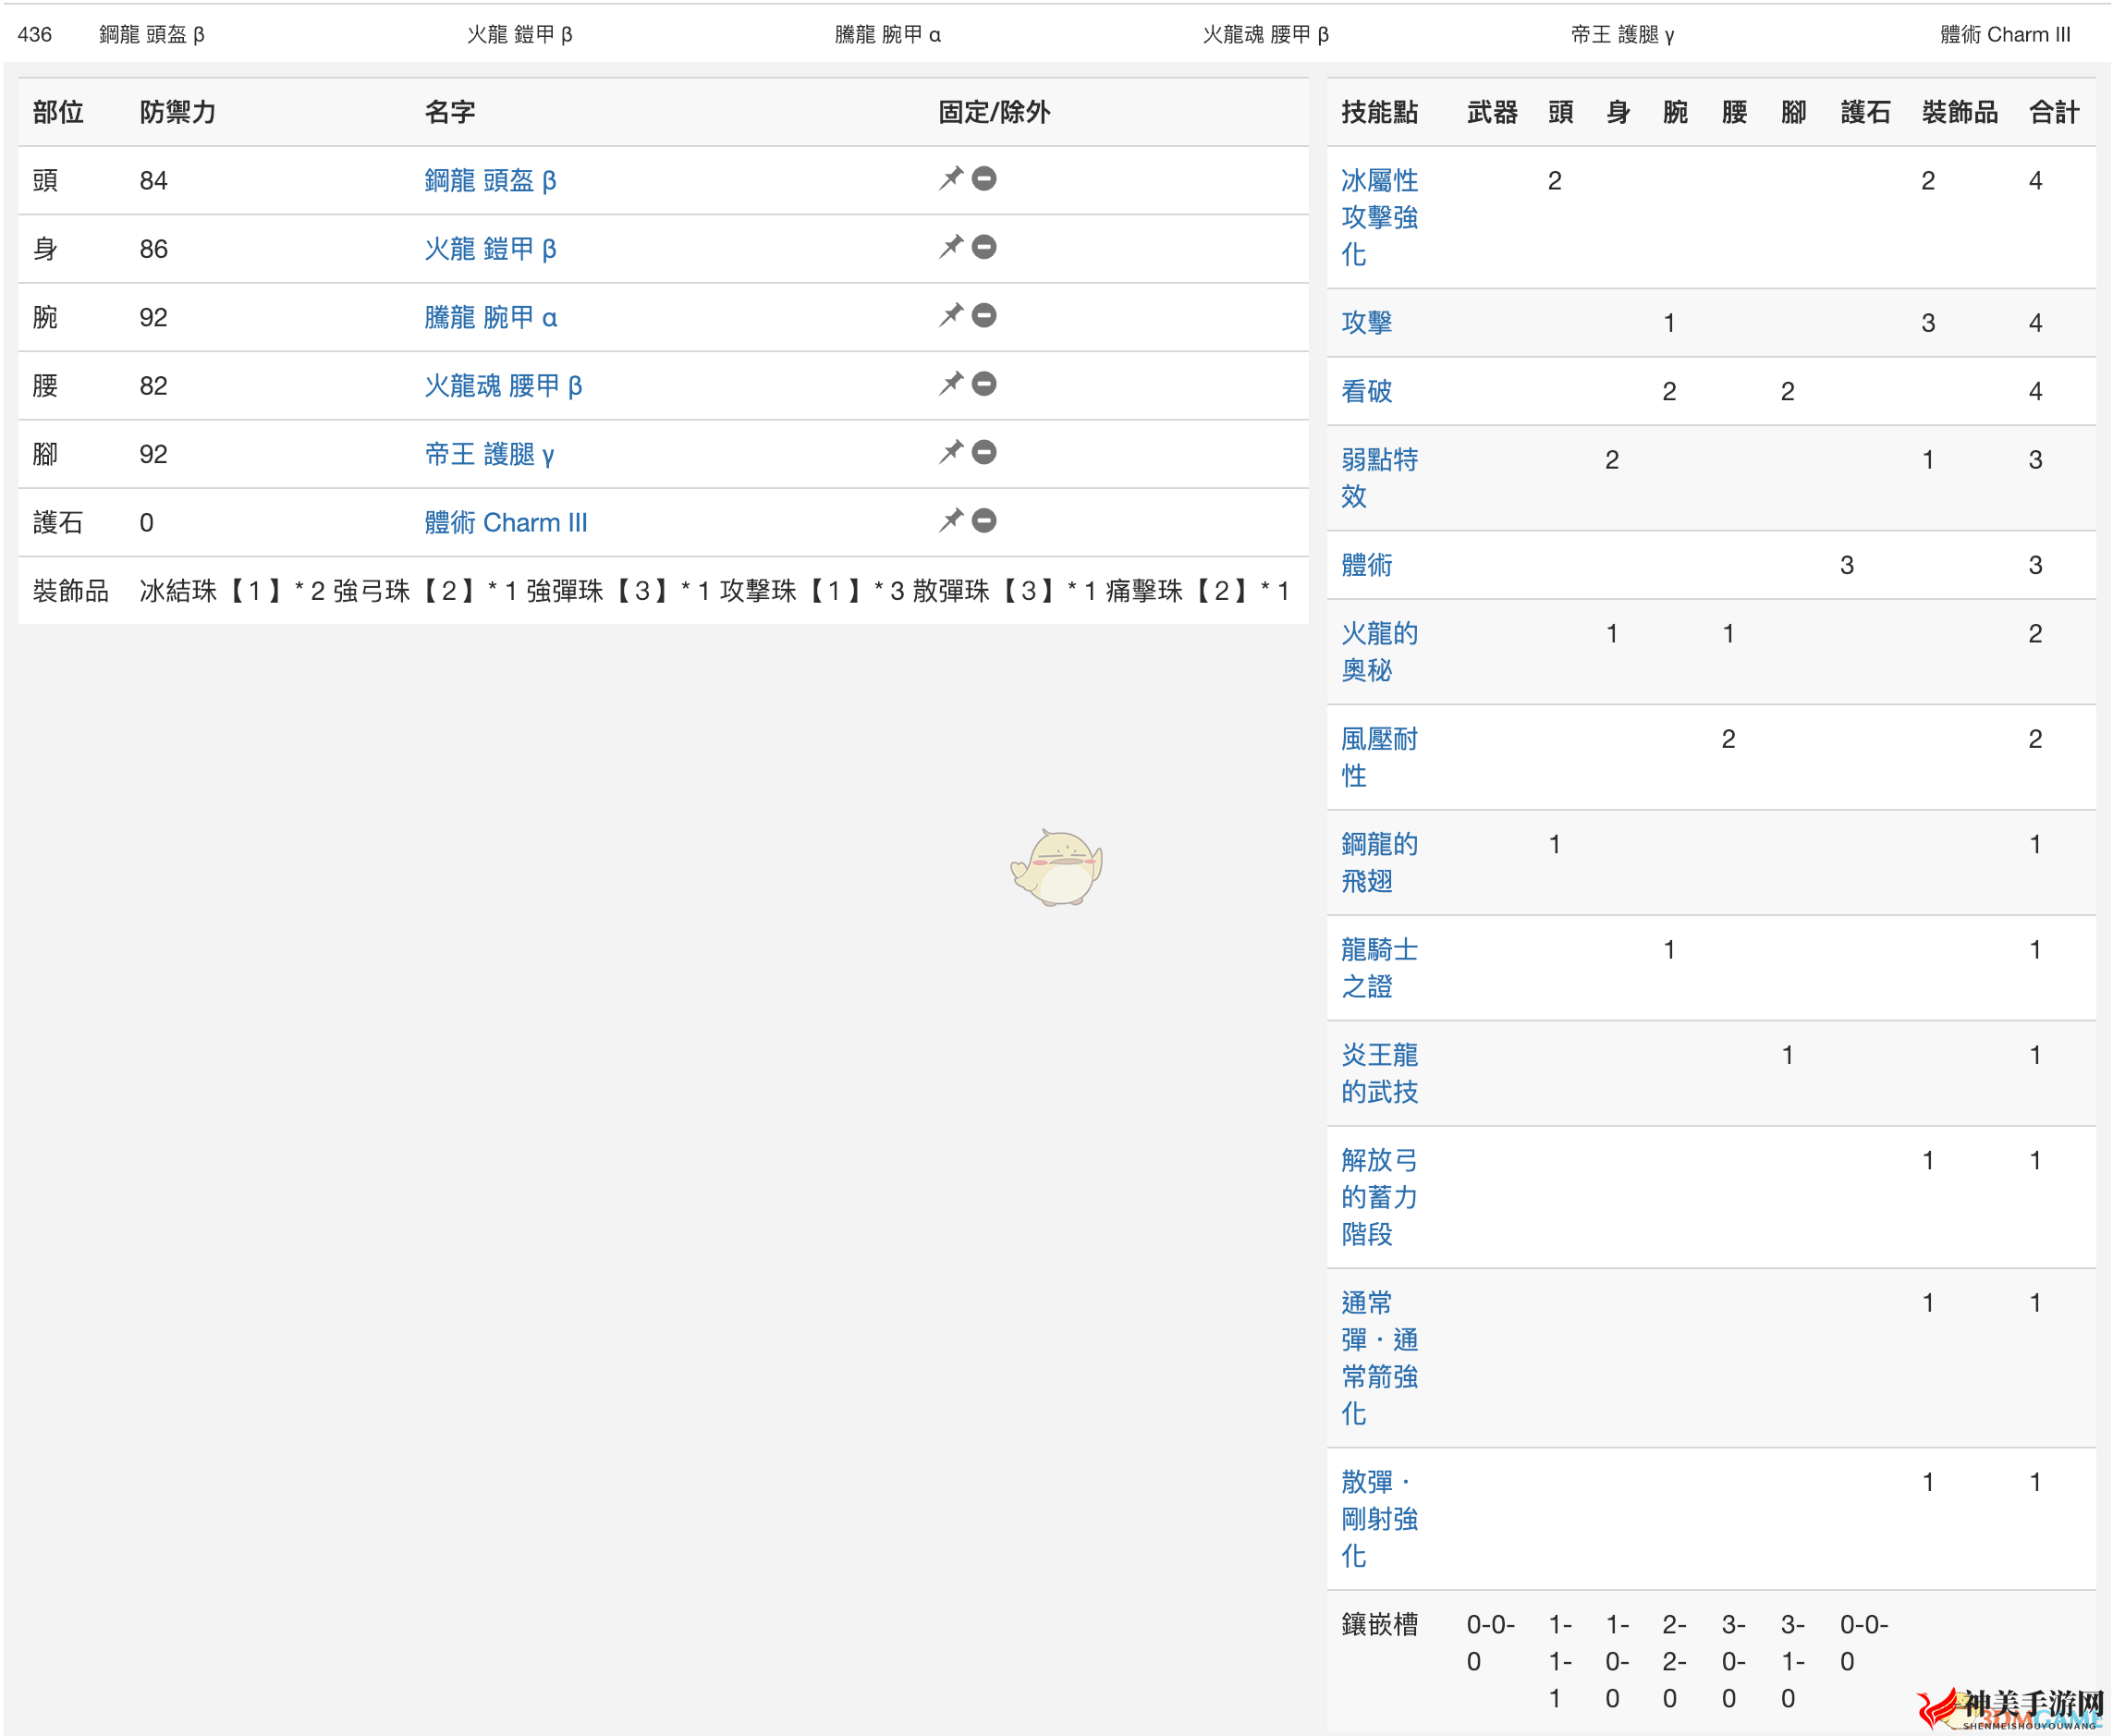Open the 體術 skill link

click(1366, 566)
